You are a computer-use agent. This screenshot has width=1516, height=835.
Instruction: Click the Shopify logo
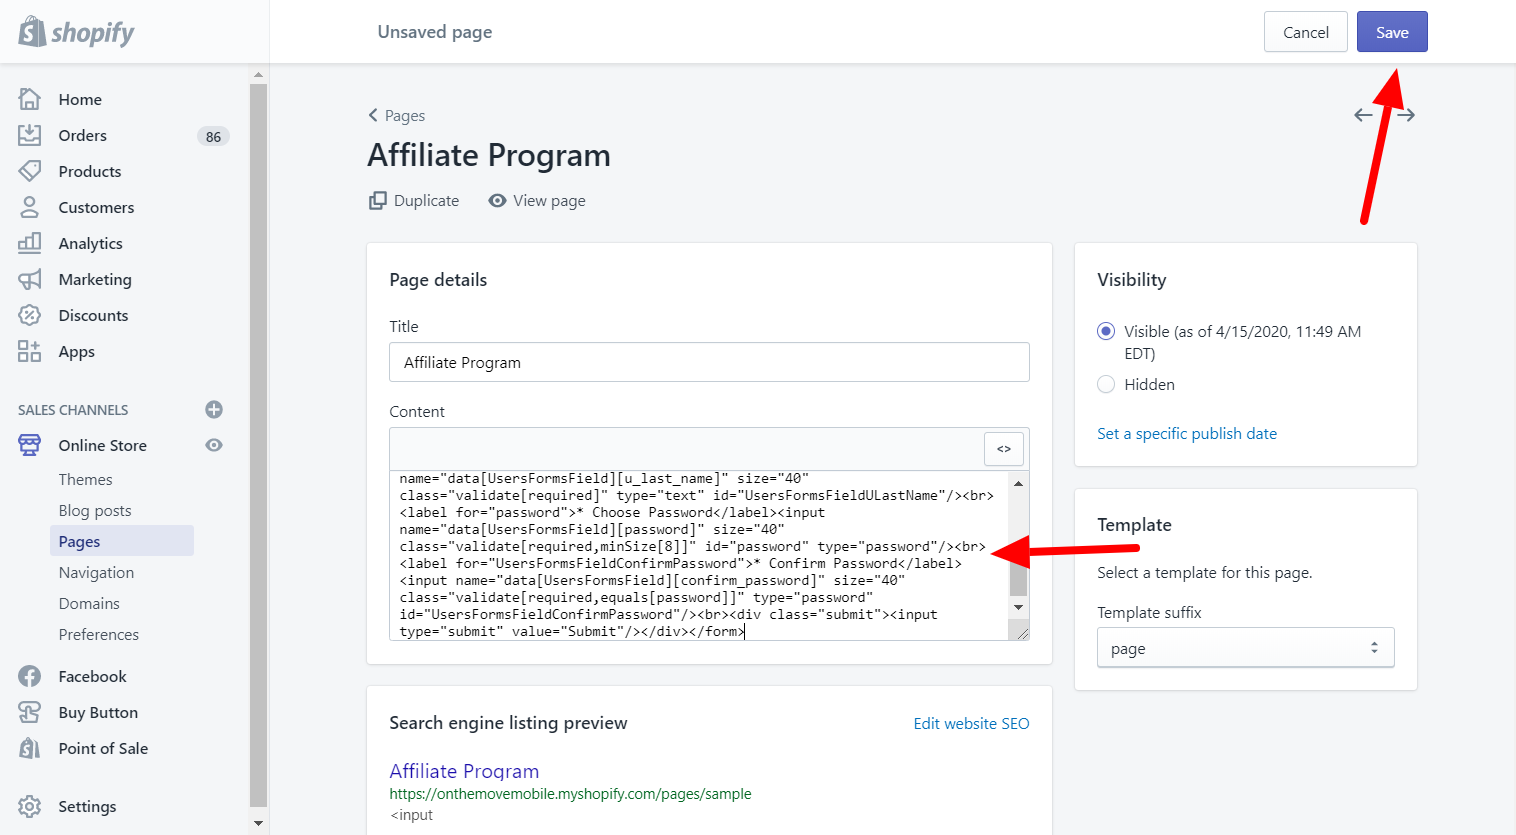tap(76, 32)
